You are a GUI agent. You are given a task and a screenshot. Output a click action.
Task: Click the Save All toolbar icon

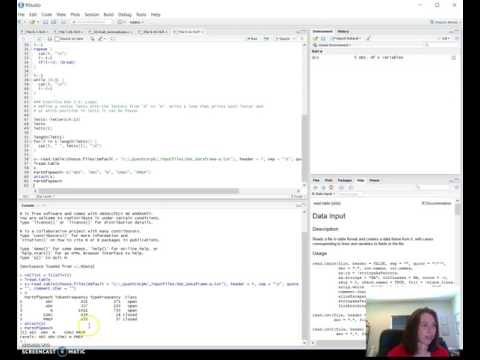[53, 22]
